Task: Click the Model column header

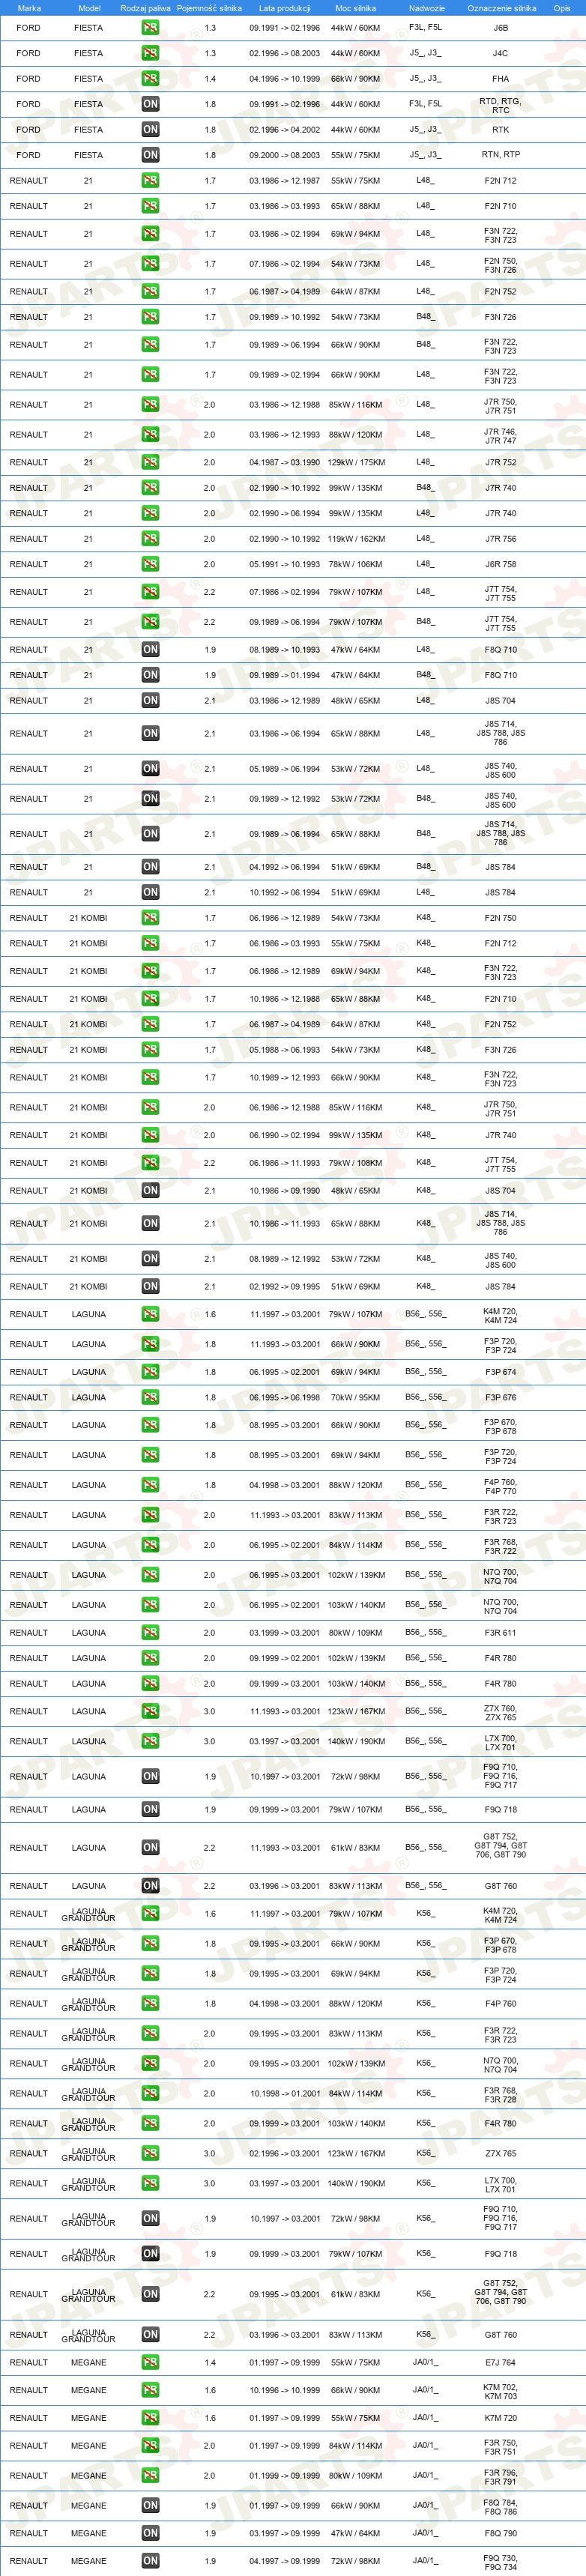Action: pyautogui.click(x=89, y=8)
